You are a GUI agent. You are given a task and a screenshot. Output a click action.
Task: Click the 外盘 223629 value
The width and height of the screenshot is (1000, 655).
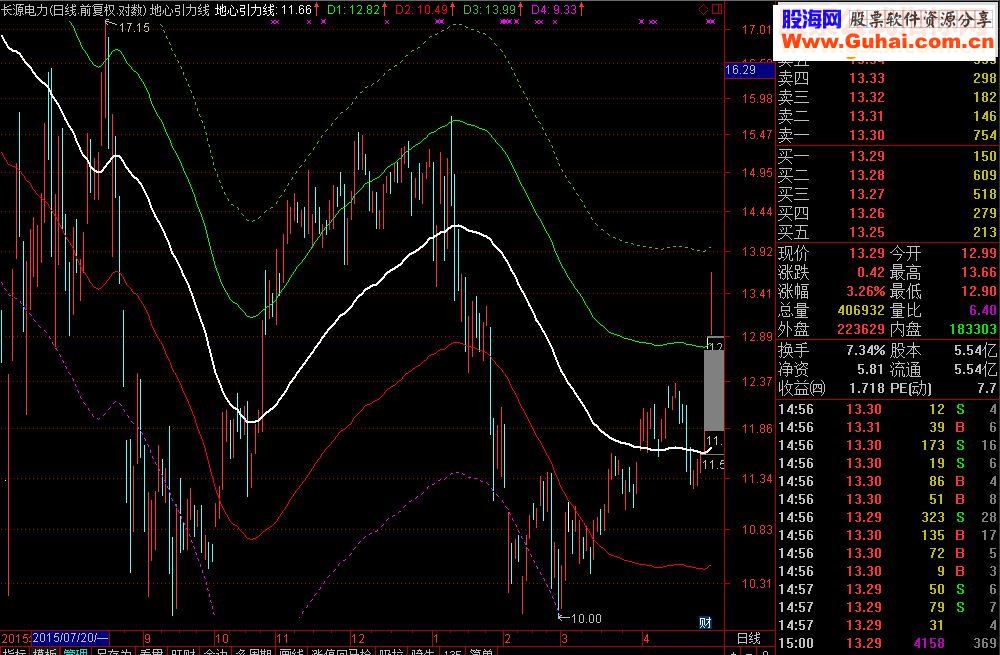coord(861,330)
